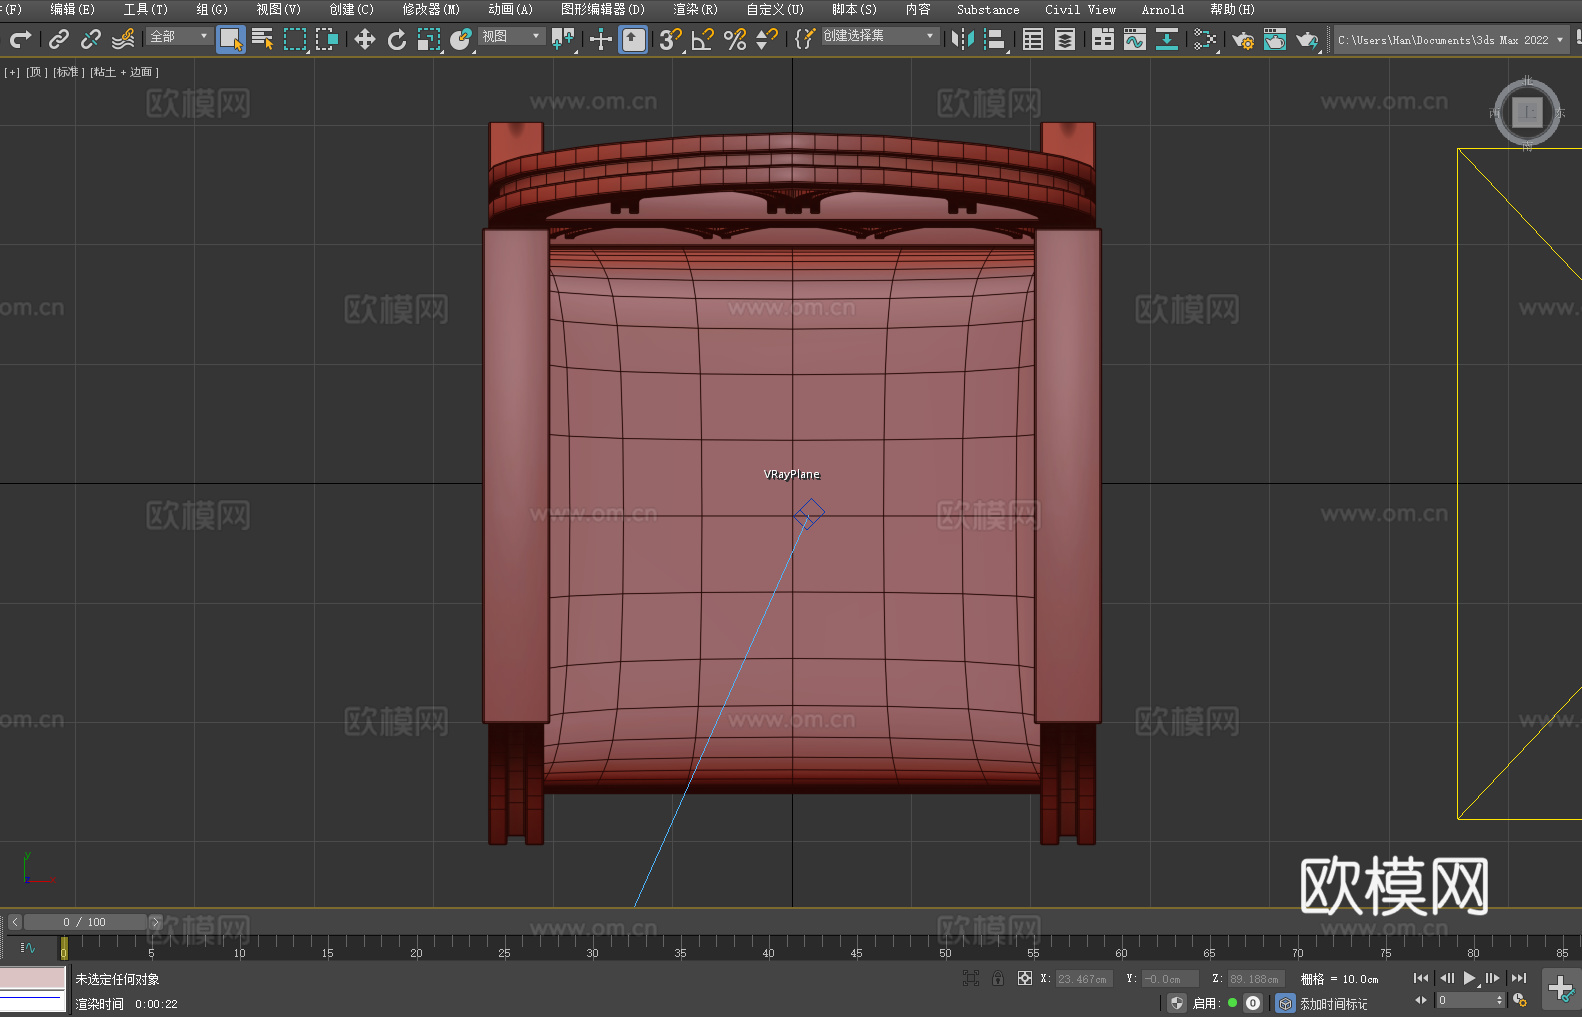Open the Mini Curve Editor toggle
1582x1017 pixels.
[x=28, y=947]
